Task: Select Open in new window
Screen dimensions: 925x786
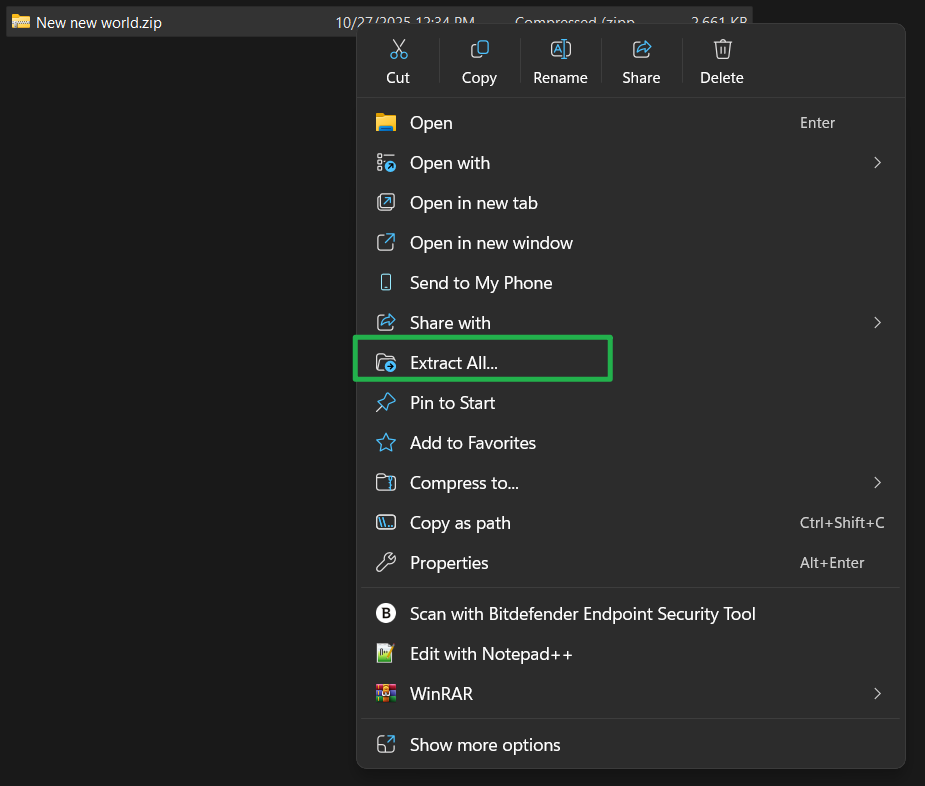Action: point(491,243)
